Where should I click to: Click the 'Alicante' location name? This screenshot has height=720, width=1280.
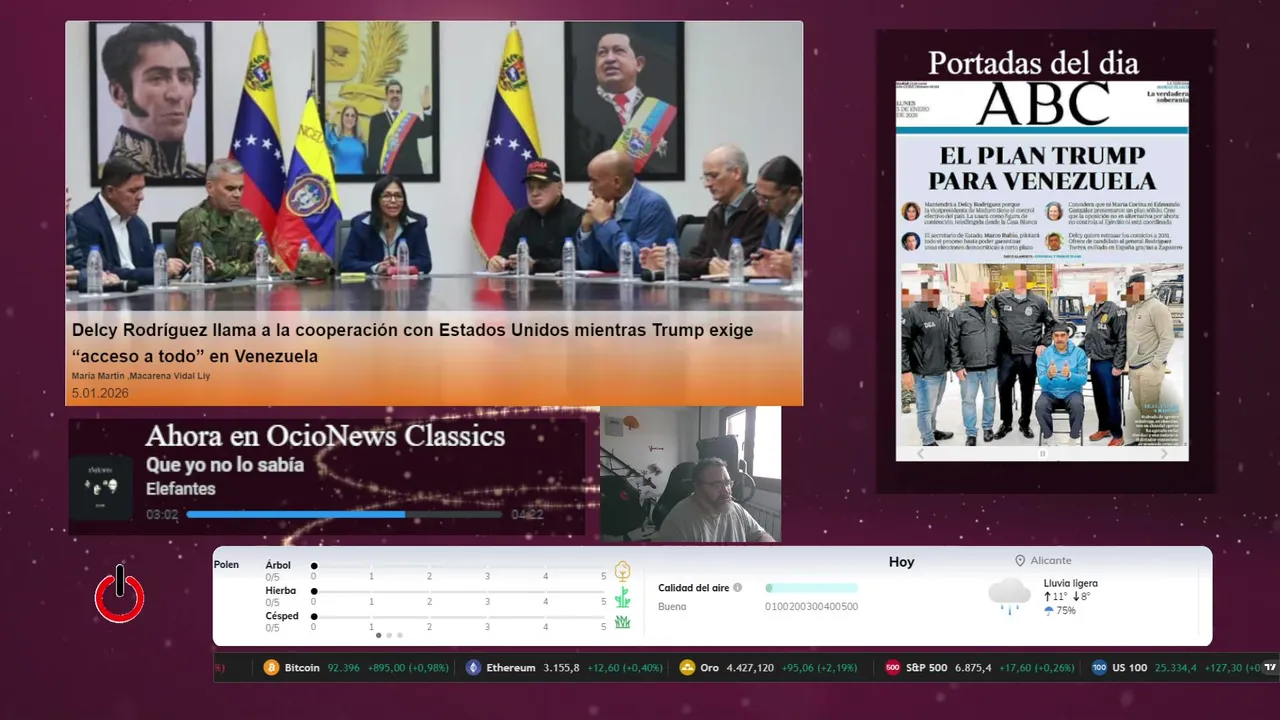tap(1051, 561)
